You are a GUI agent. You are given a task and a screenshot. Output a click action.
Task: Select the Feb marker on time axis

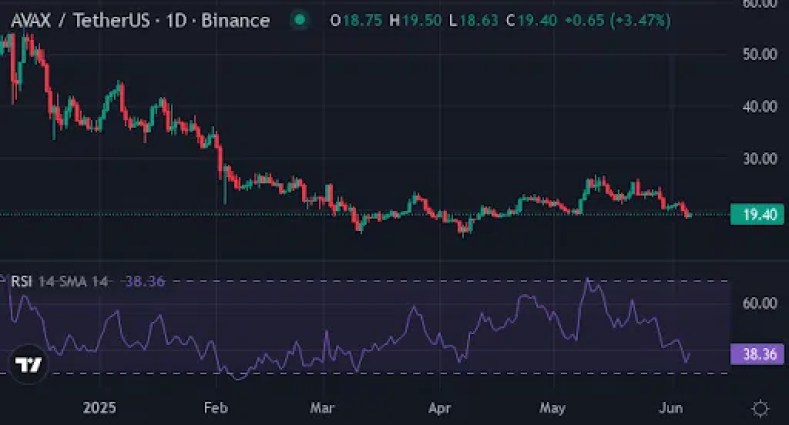[213, 408]
